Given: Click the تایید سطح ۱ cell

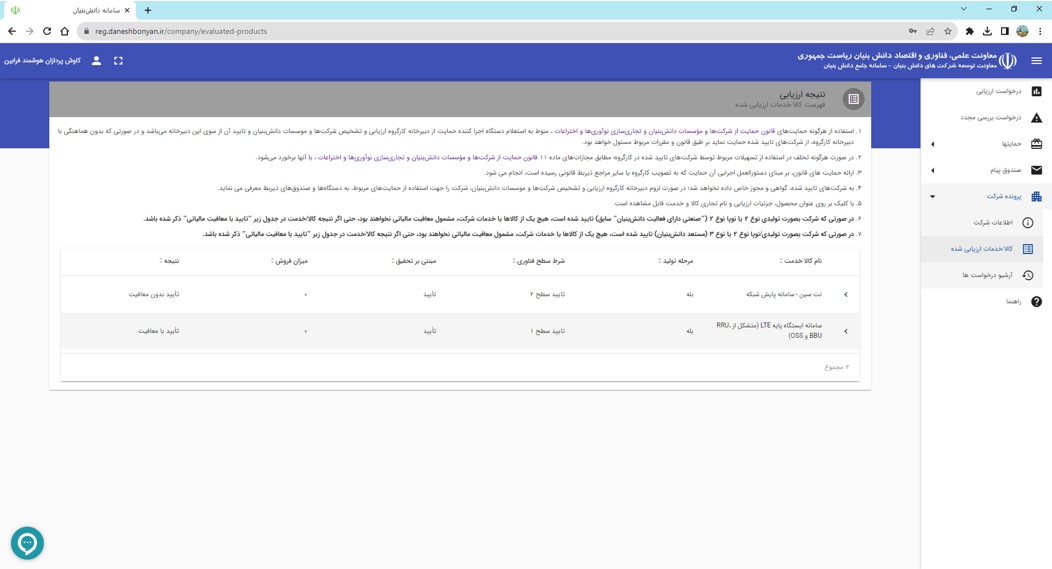Looking at the screenshot, I should pos(547,331).
